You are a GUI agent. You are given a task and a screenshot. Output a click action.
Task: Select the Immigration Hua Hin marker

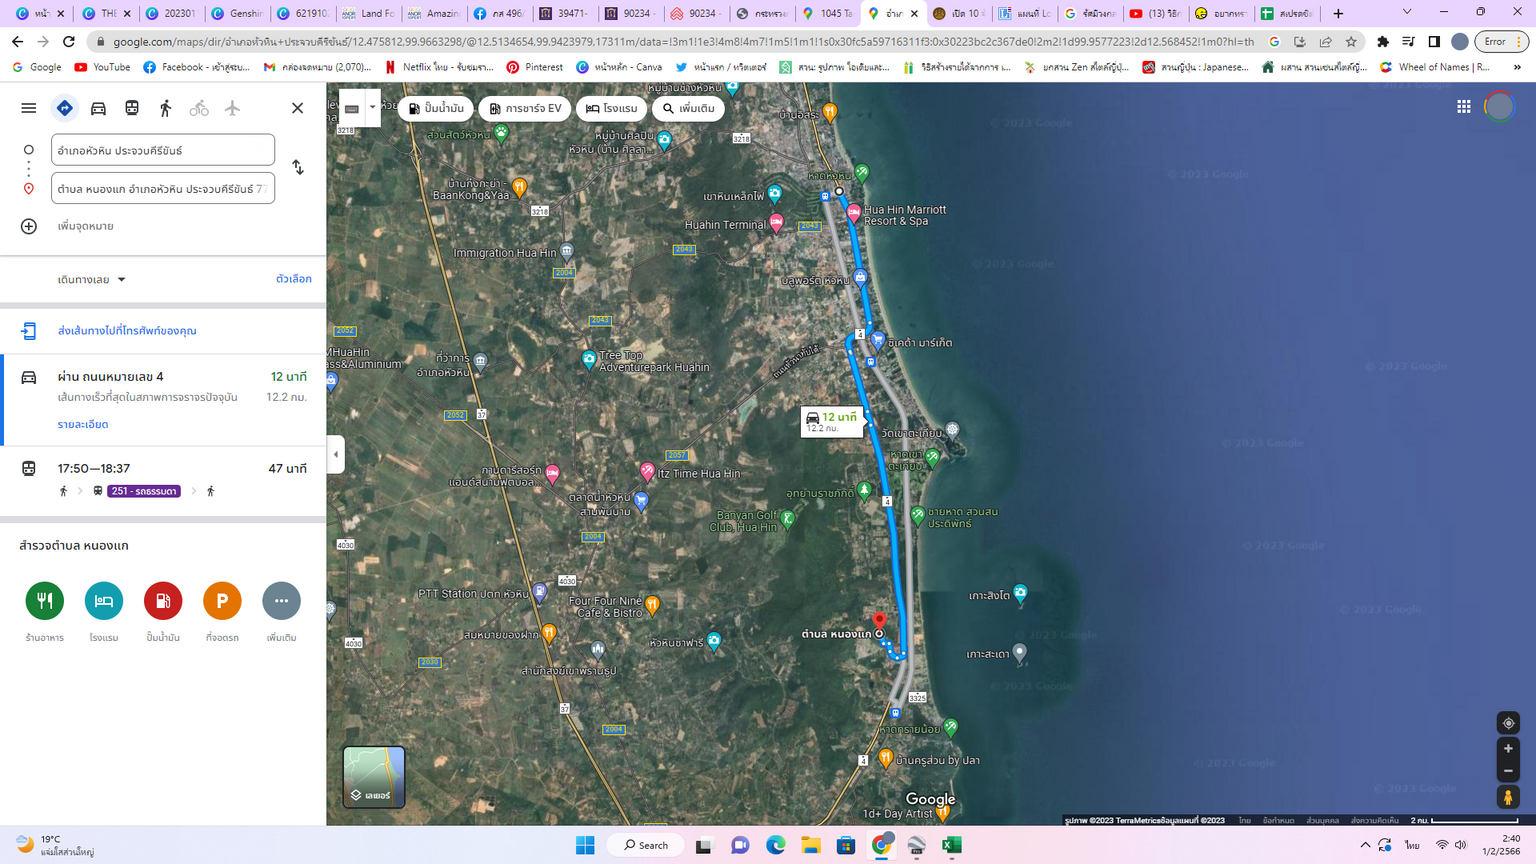(567, 252)
